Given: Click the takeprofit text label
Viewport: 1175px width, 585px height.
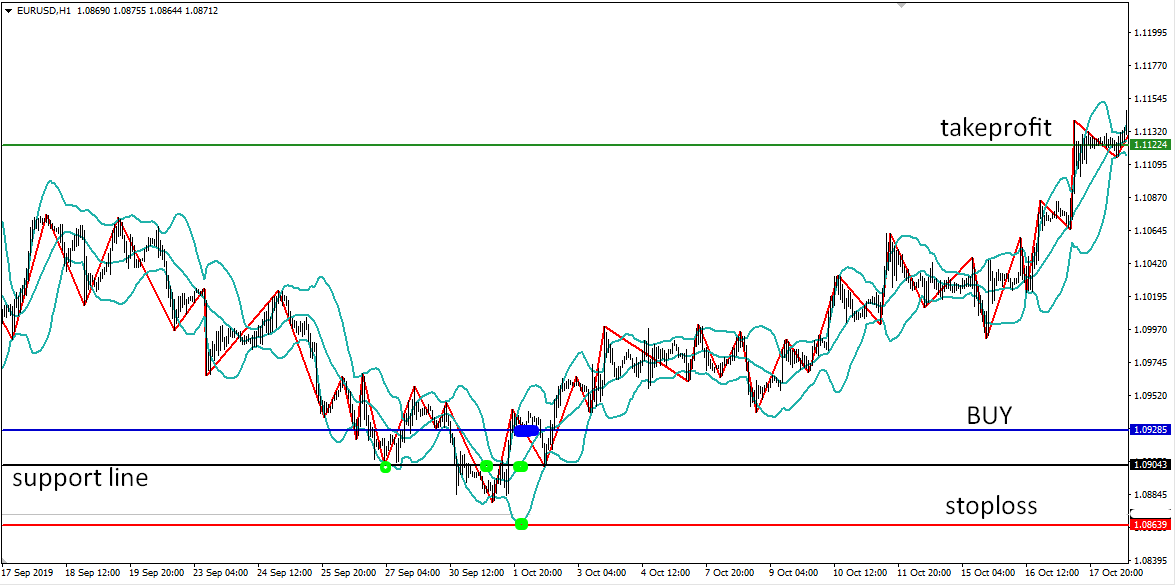Looking at the screenshot, I should 994,128.
